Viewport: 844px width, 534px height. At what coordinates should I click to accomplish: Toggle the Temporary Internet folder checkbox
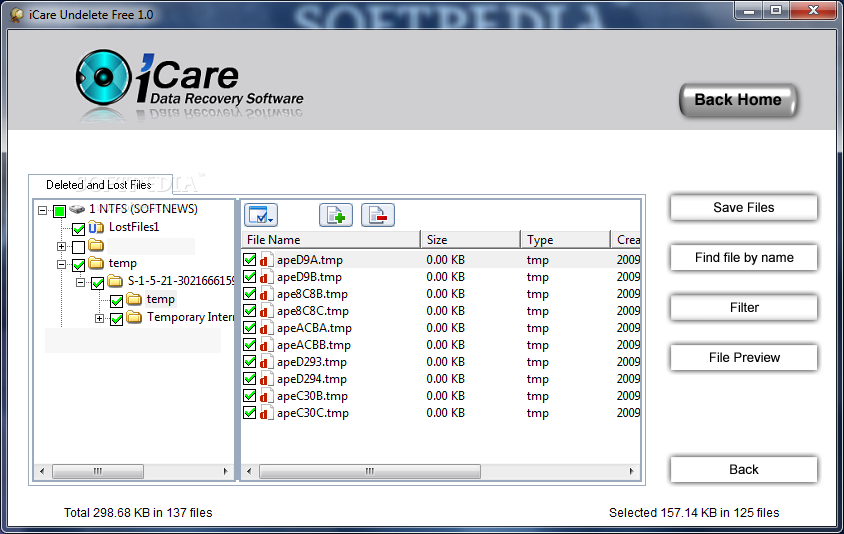pos(117,319)
